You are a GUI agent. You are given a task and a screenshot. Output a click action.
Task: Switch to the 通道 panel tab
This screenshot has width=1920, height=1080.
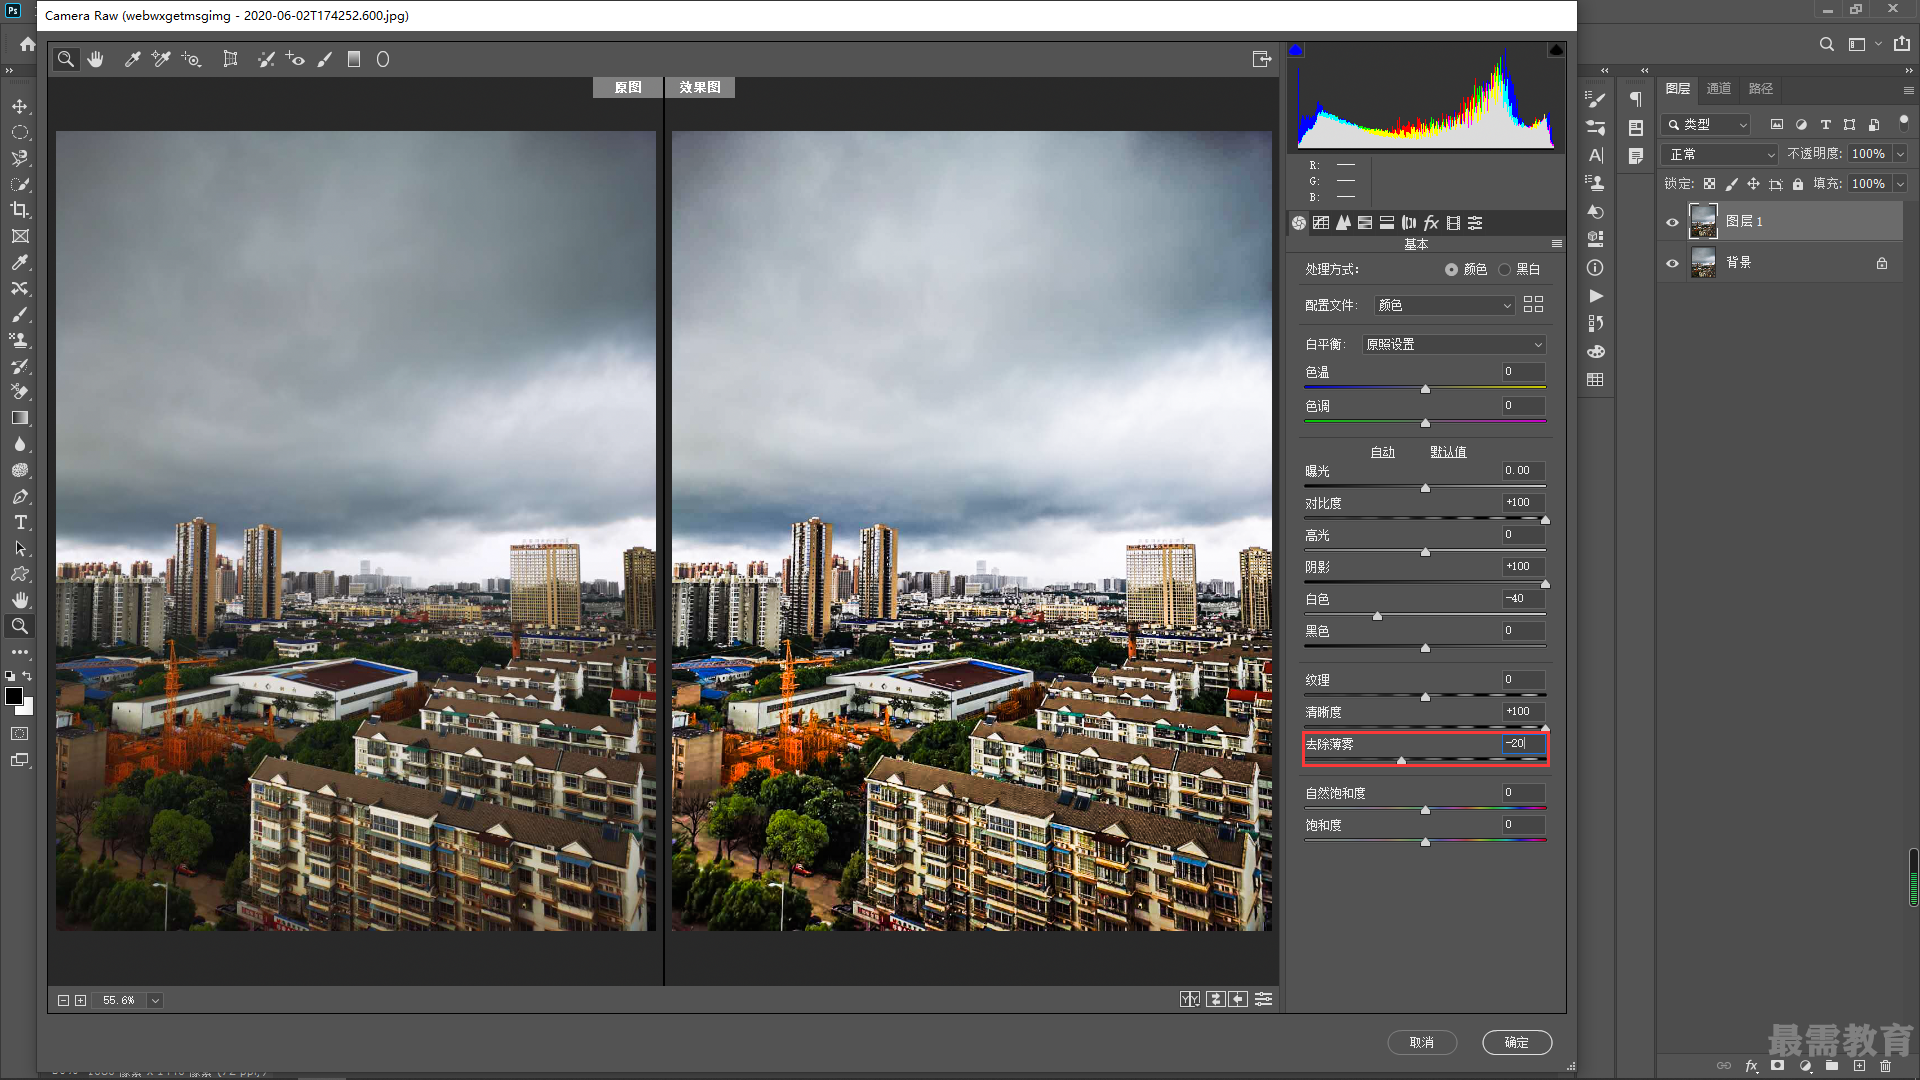pos(1719,89)
